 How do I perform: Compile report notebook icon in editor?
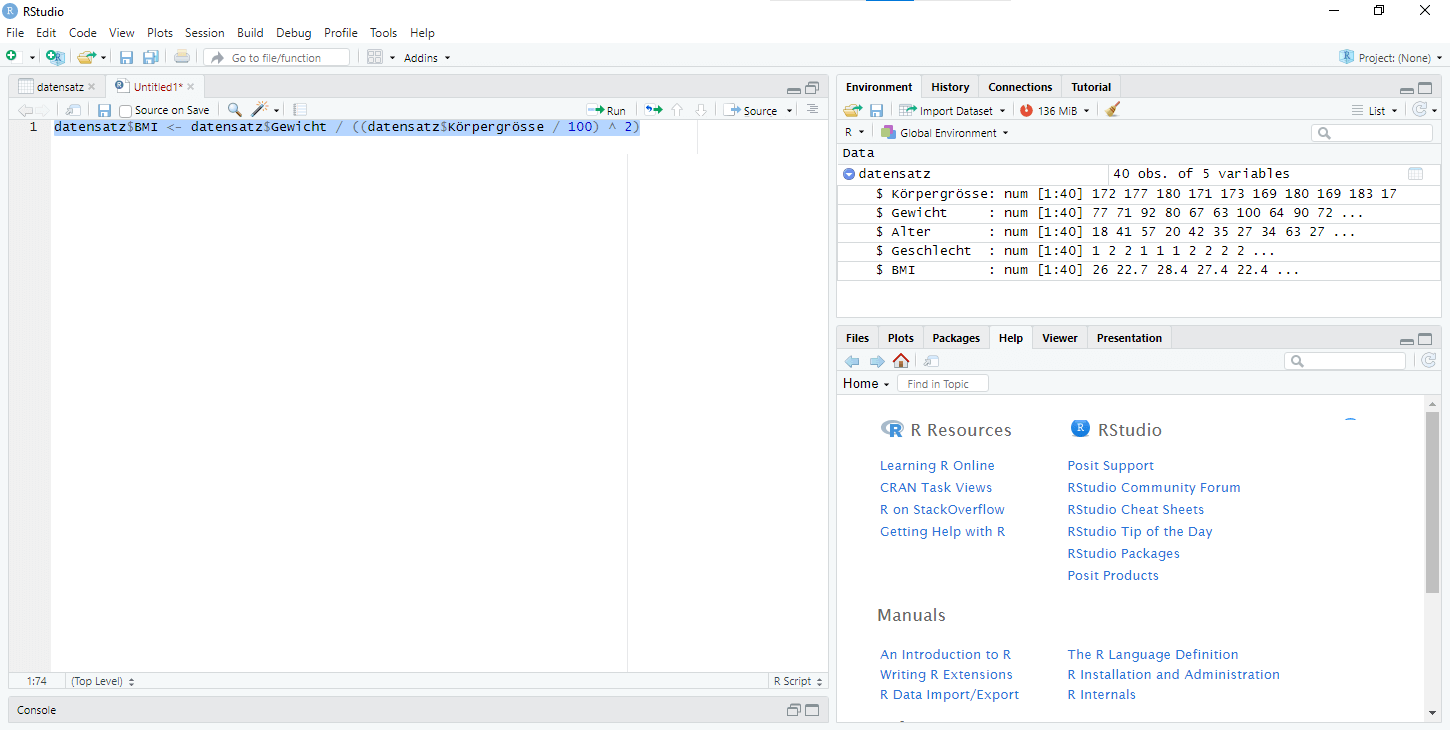coord(300,110)
